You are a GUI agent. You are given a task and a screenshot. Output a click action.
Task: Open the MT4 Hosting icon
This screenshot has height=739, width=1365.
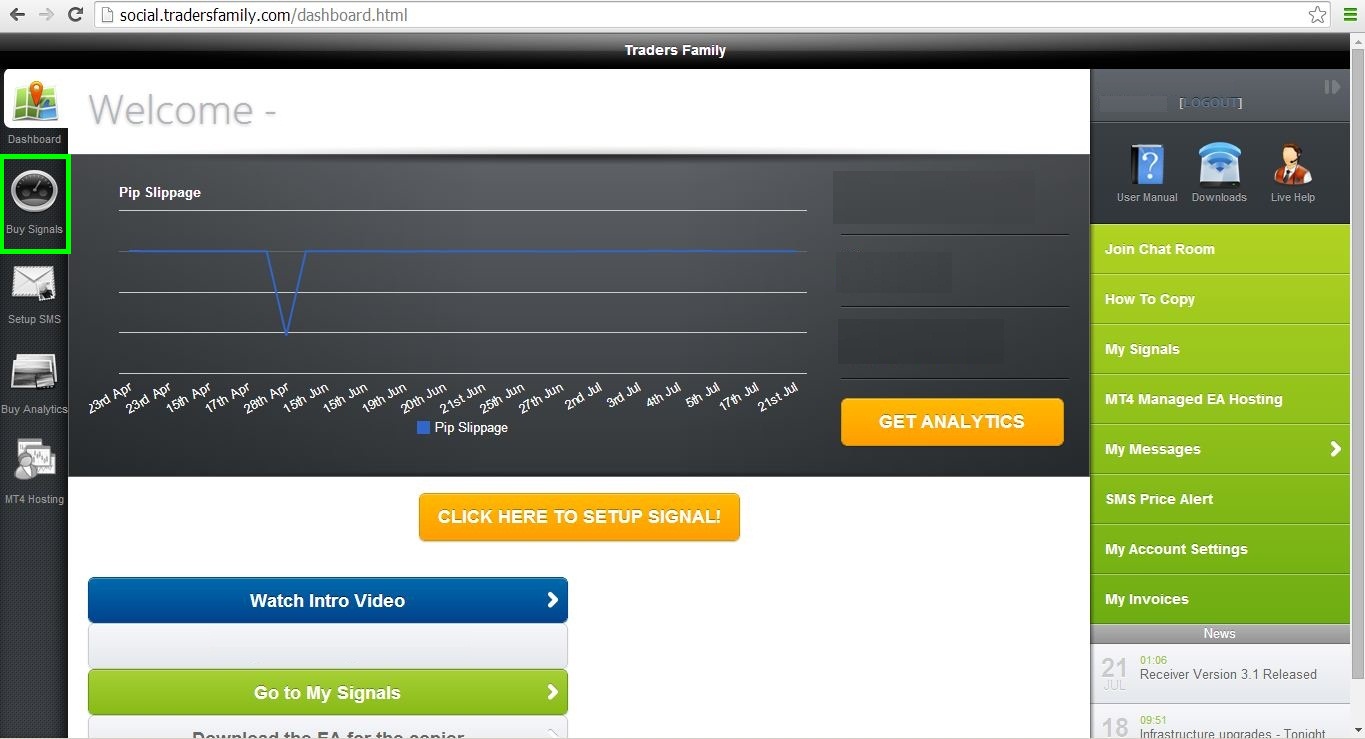(34, 461)
